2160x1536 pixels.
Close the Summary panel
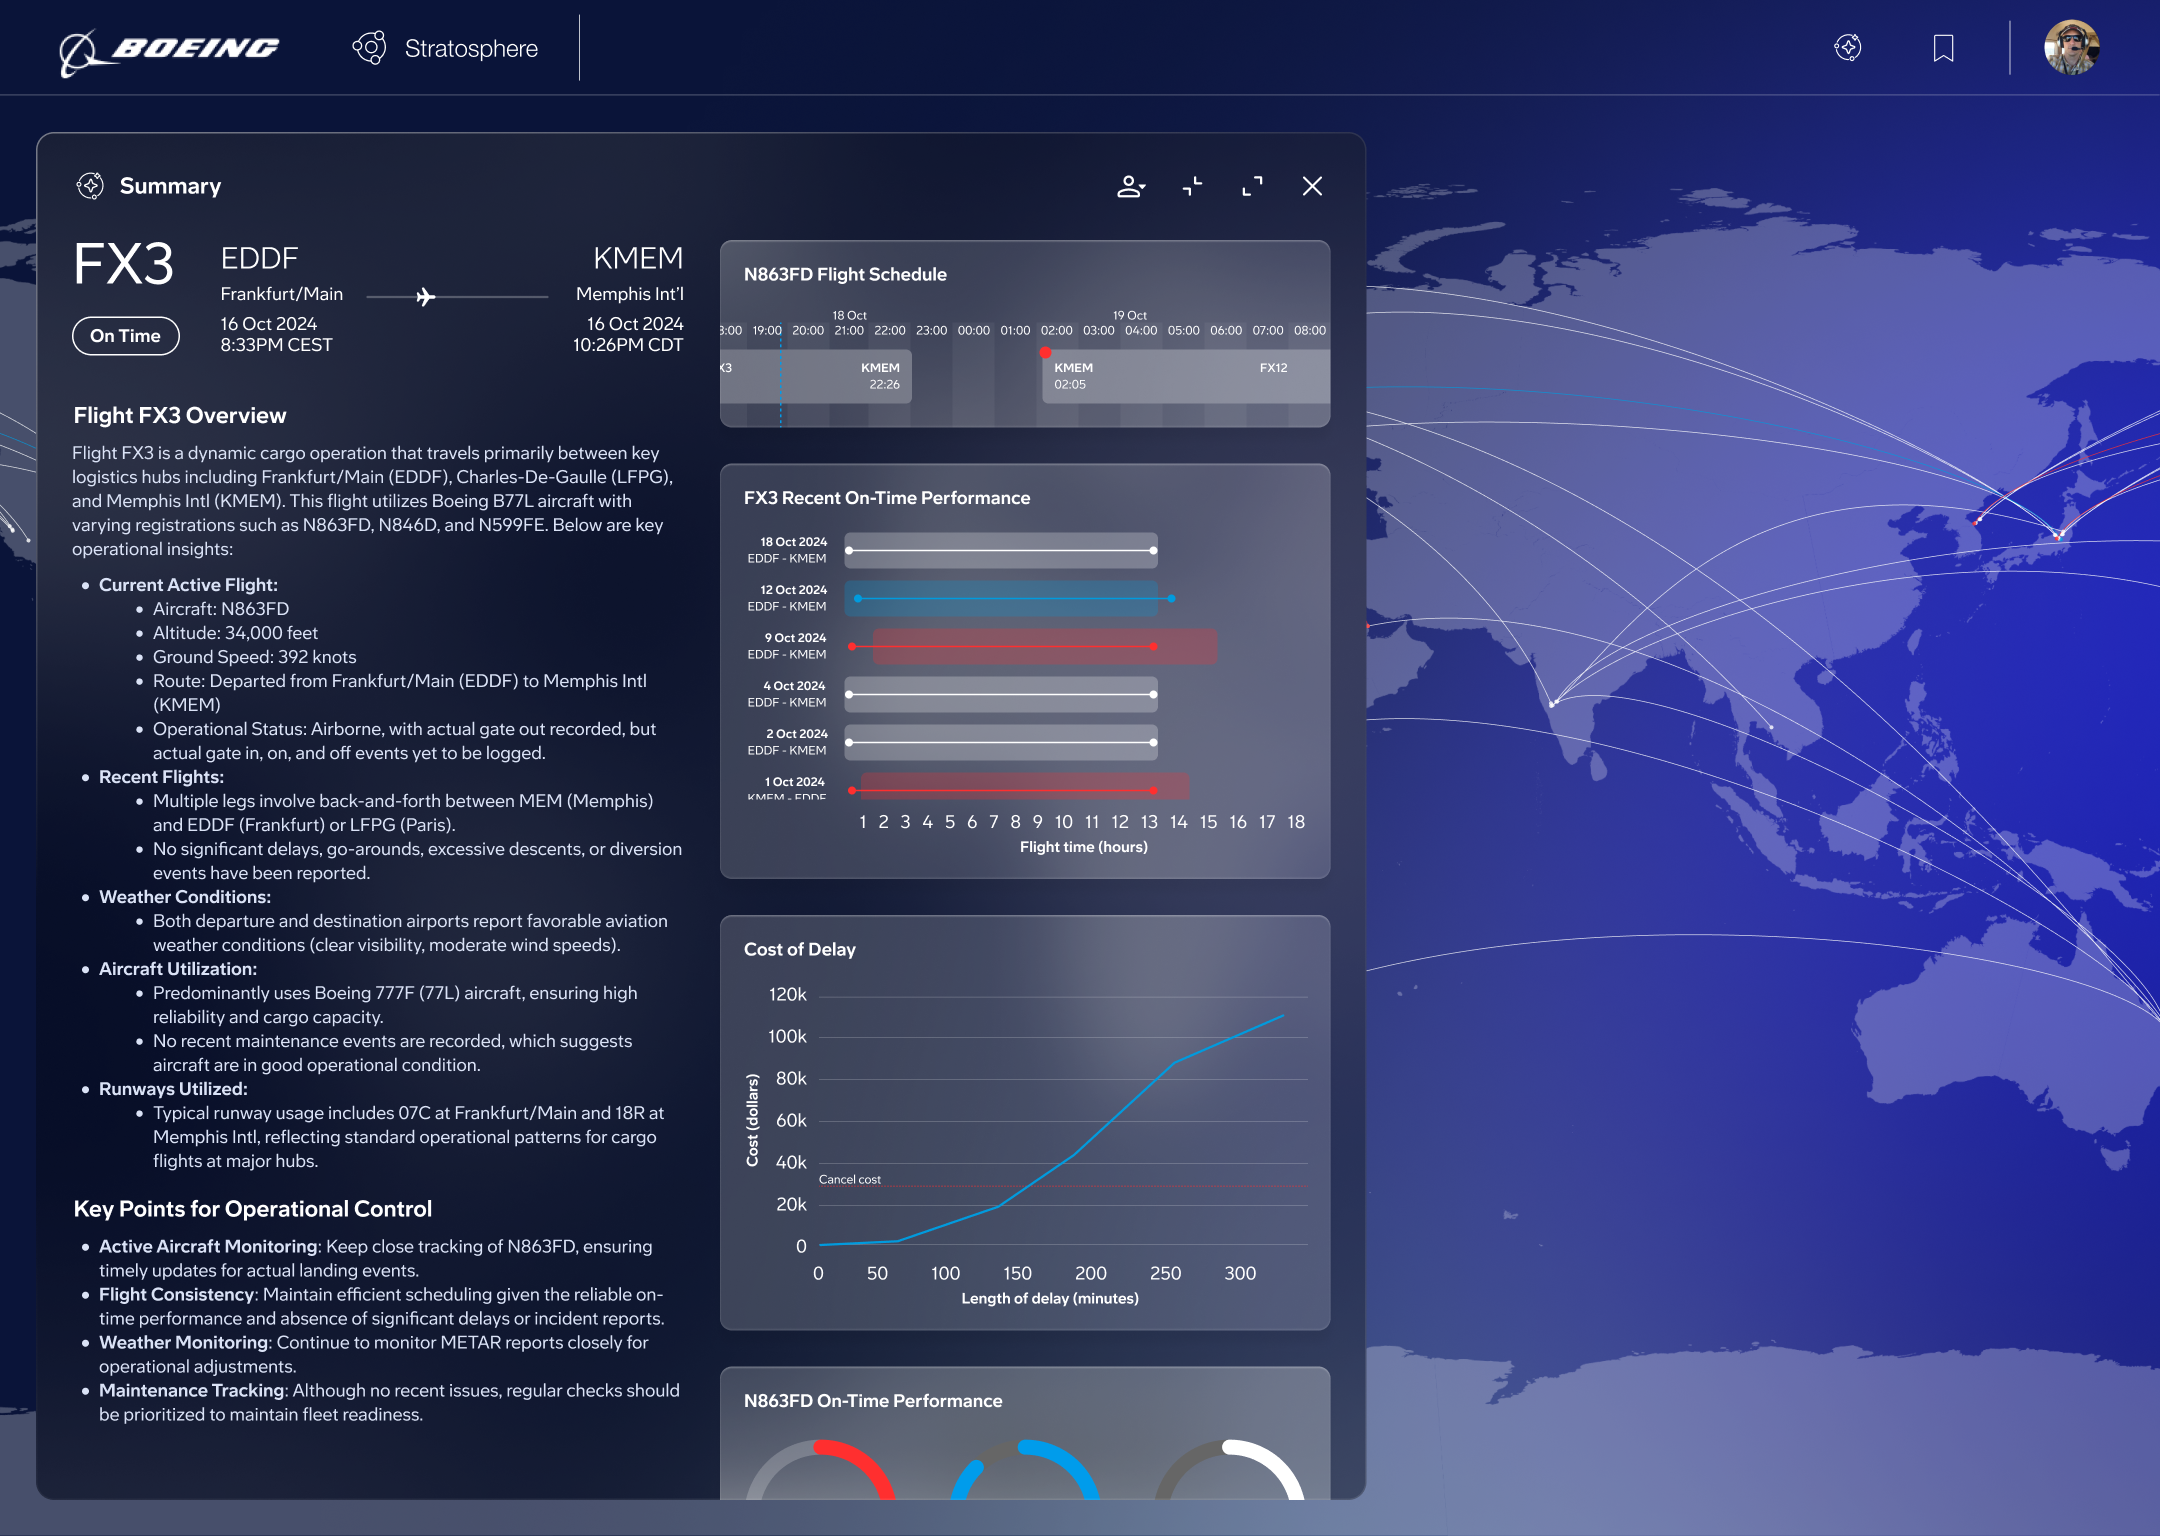[1312, 186]
